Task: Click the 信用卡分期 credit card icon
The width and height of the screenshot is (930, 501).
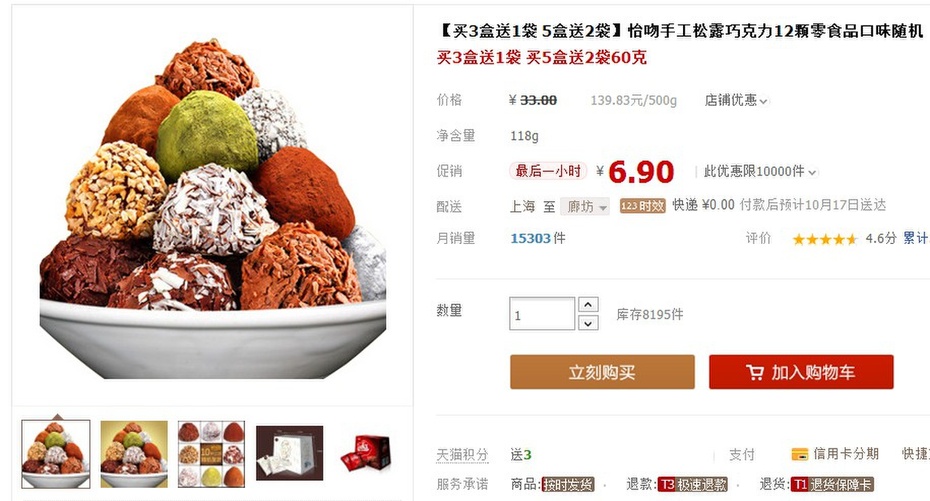Action: click(800, 454)
